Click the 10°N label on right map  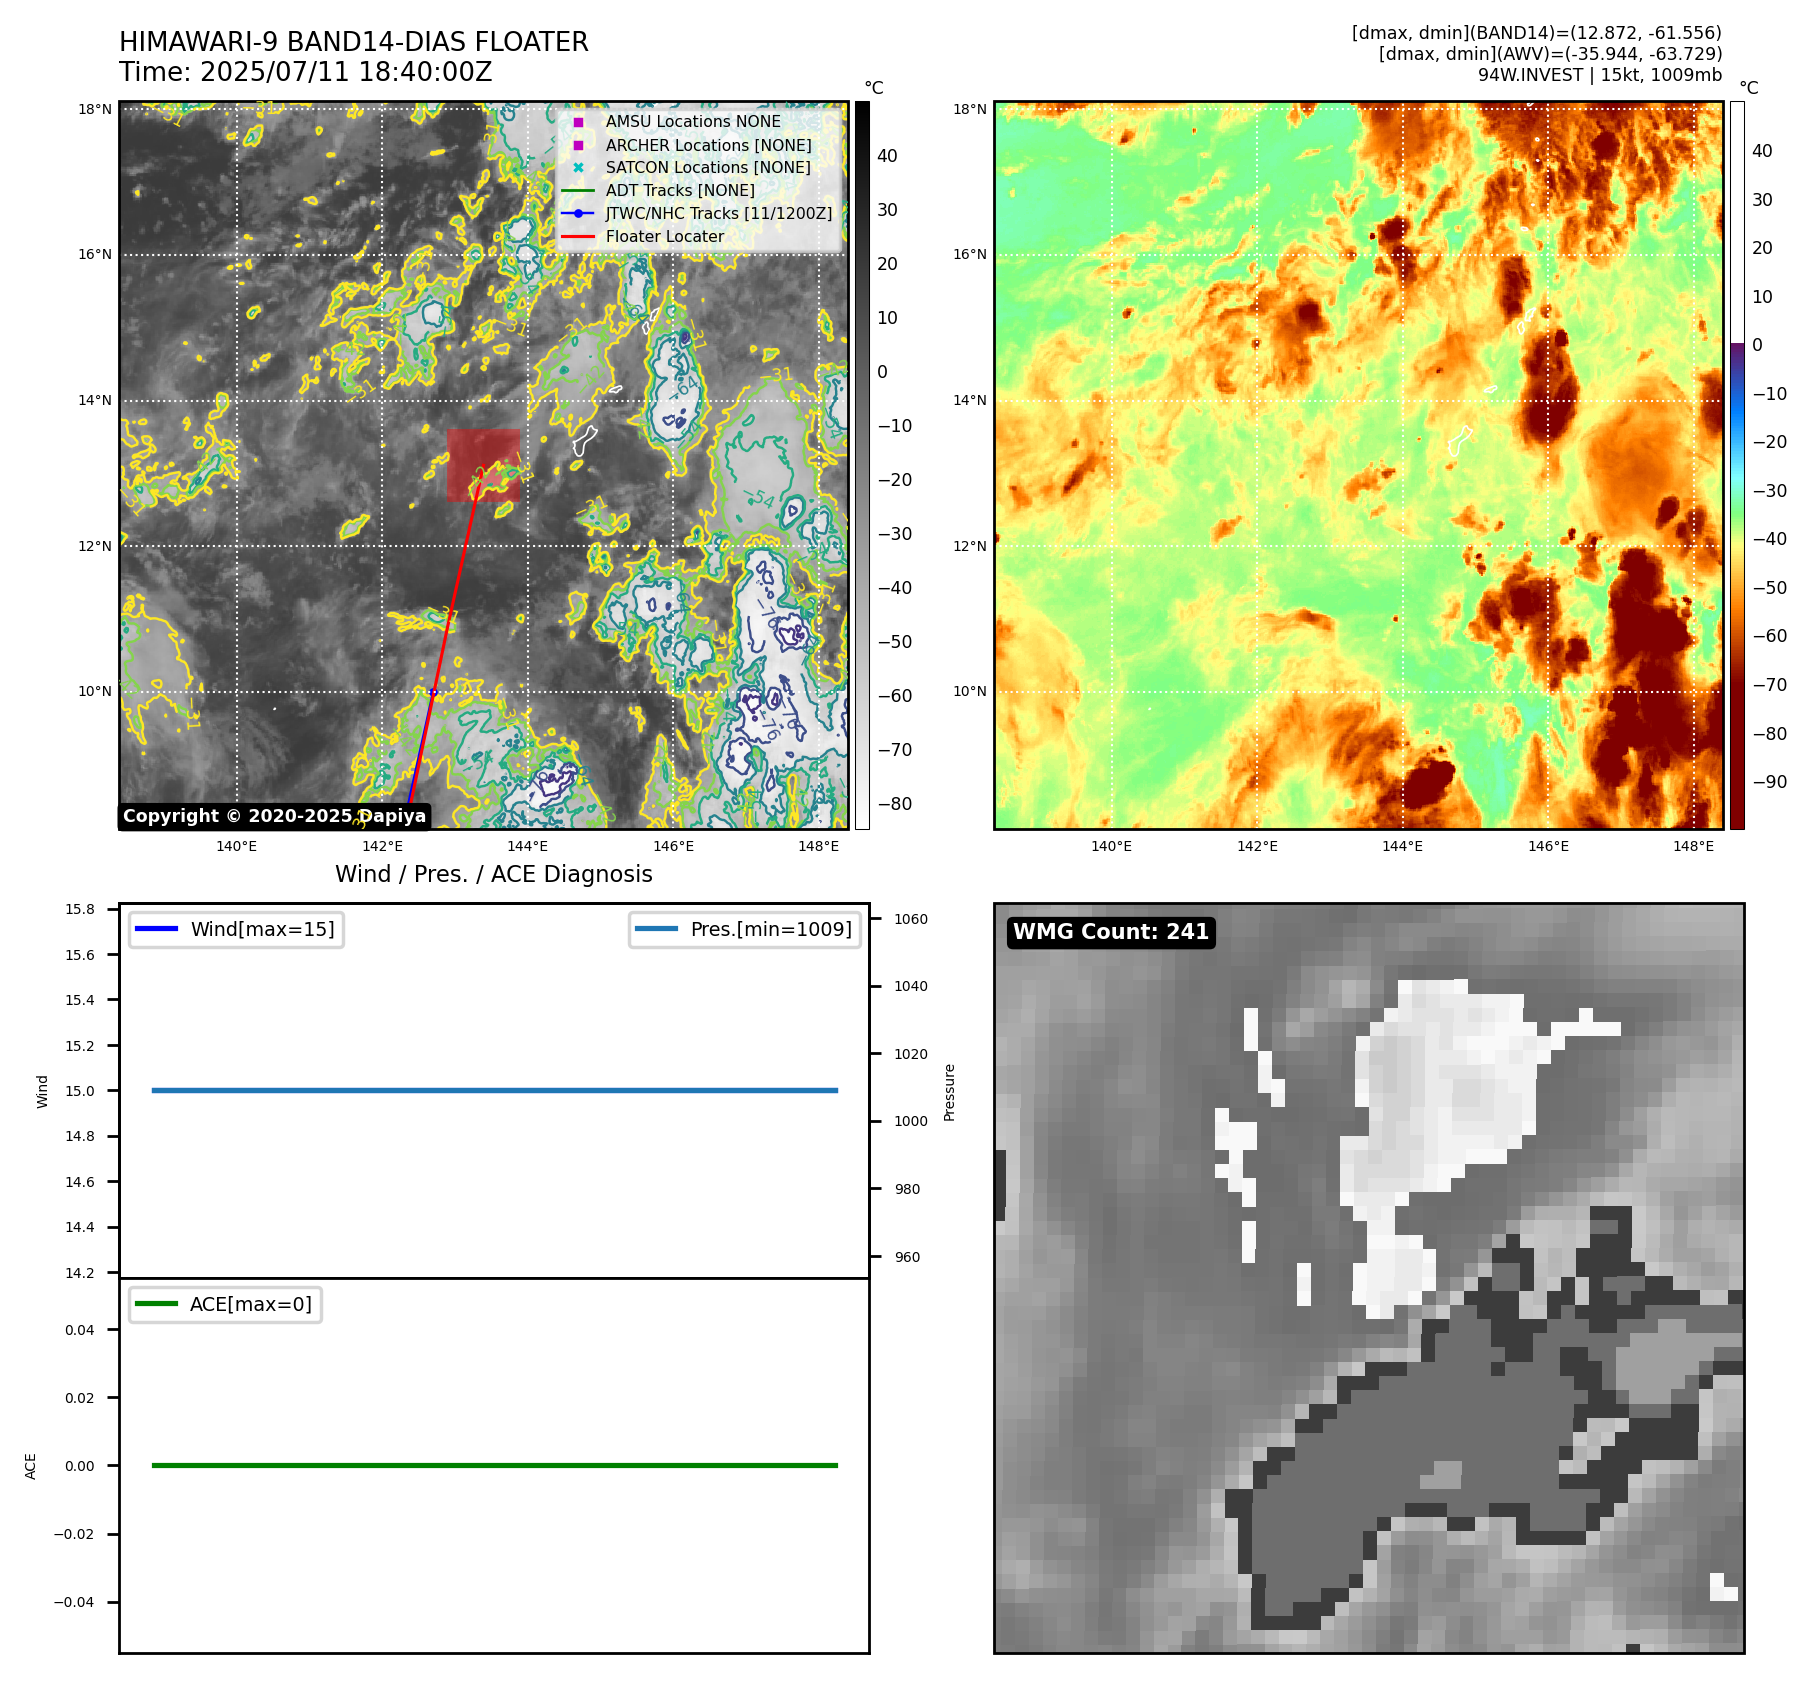970,691
